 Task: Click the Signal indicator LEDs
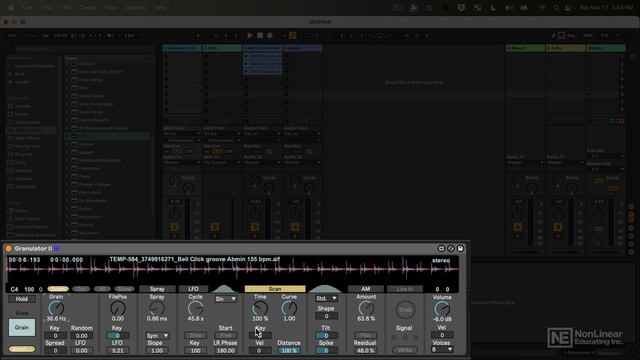(405, 338)
